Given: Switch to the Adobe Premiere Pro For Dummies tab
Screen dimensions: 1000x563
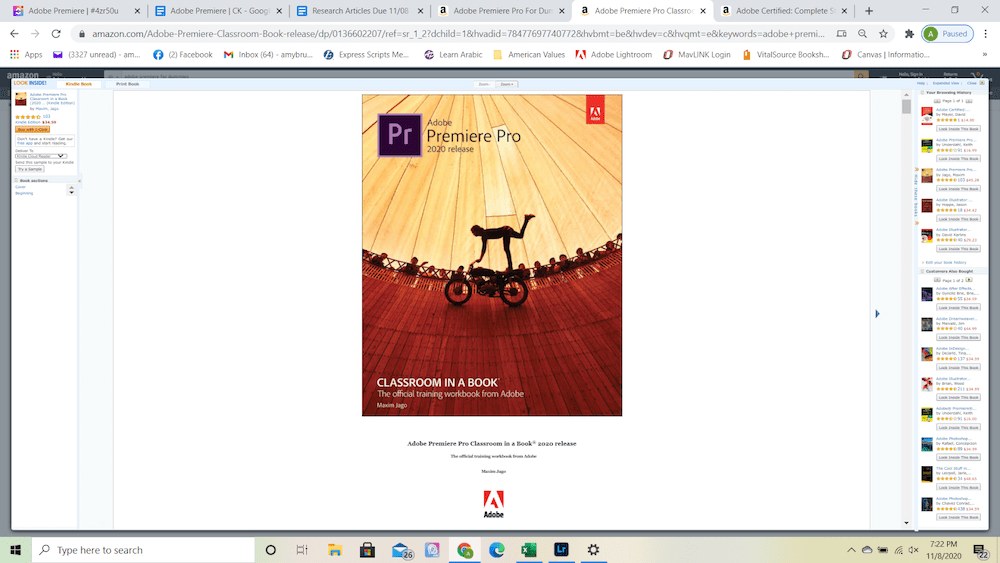Looking at the screenshot, I should point(501,11).
